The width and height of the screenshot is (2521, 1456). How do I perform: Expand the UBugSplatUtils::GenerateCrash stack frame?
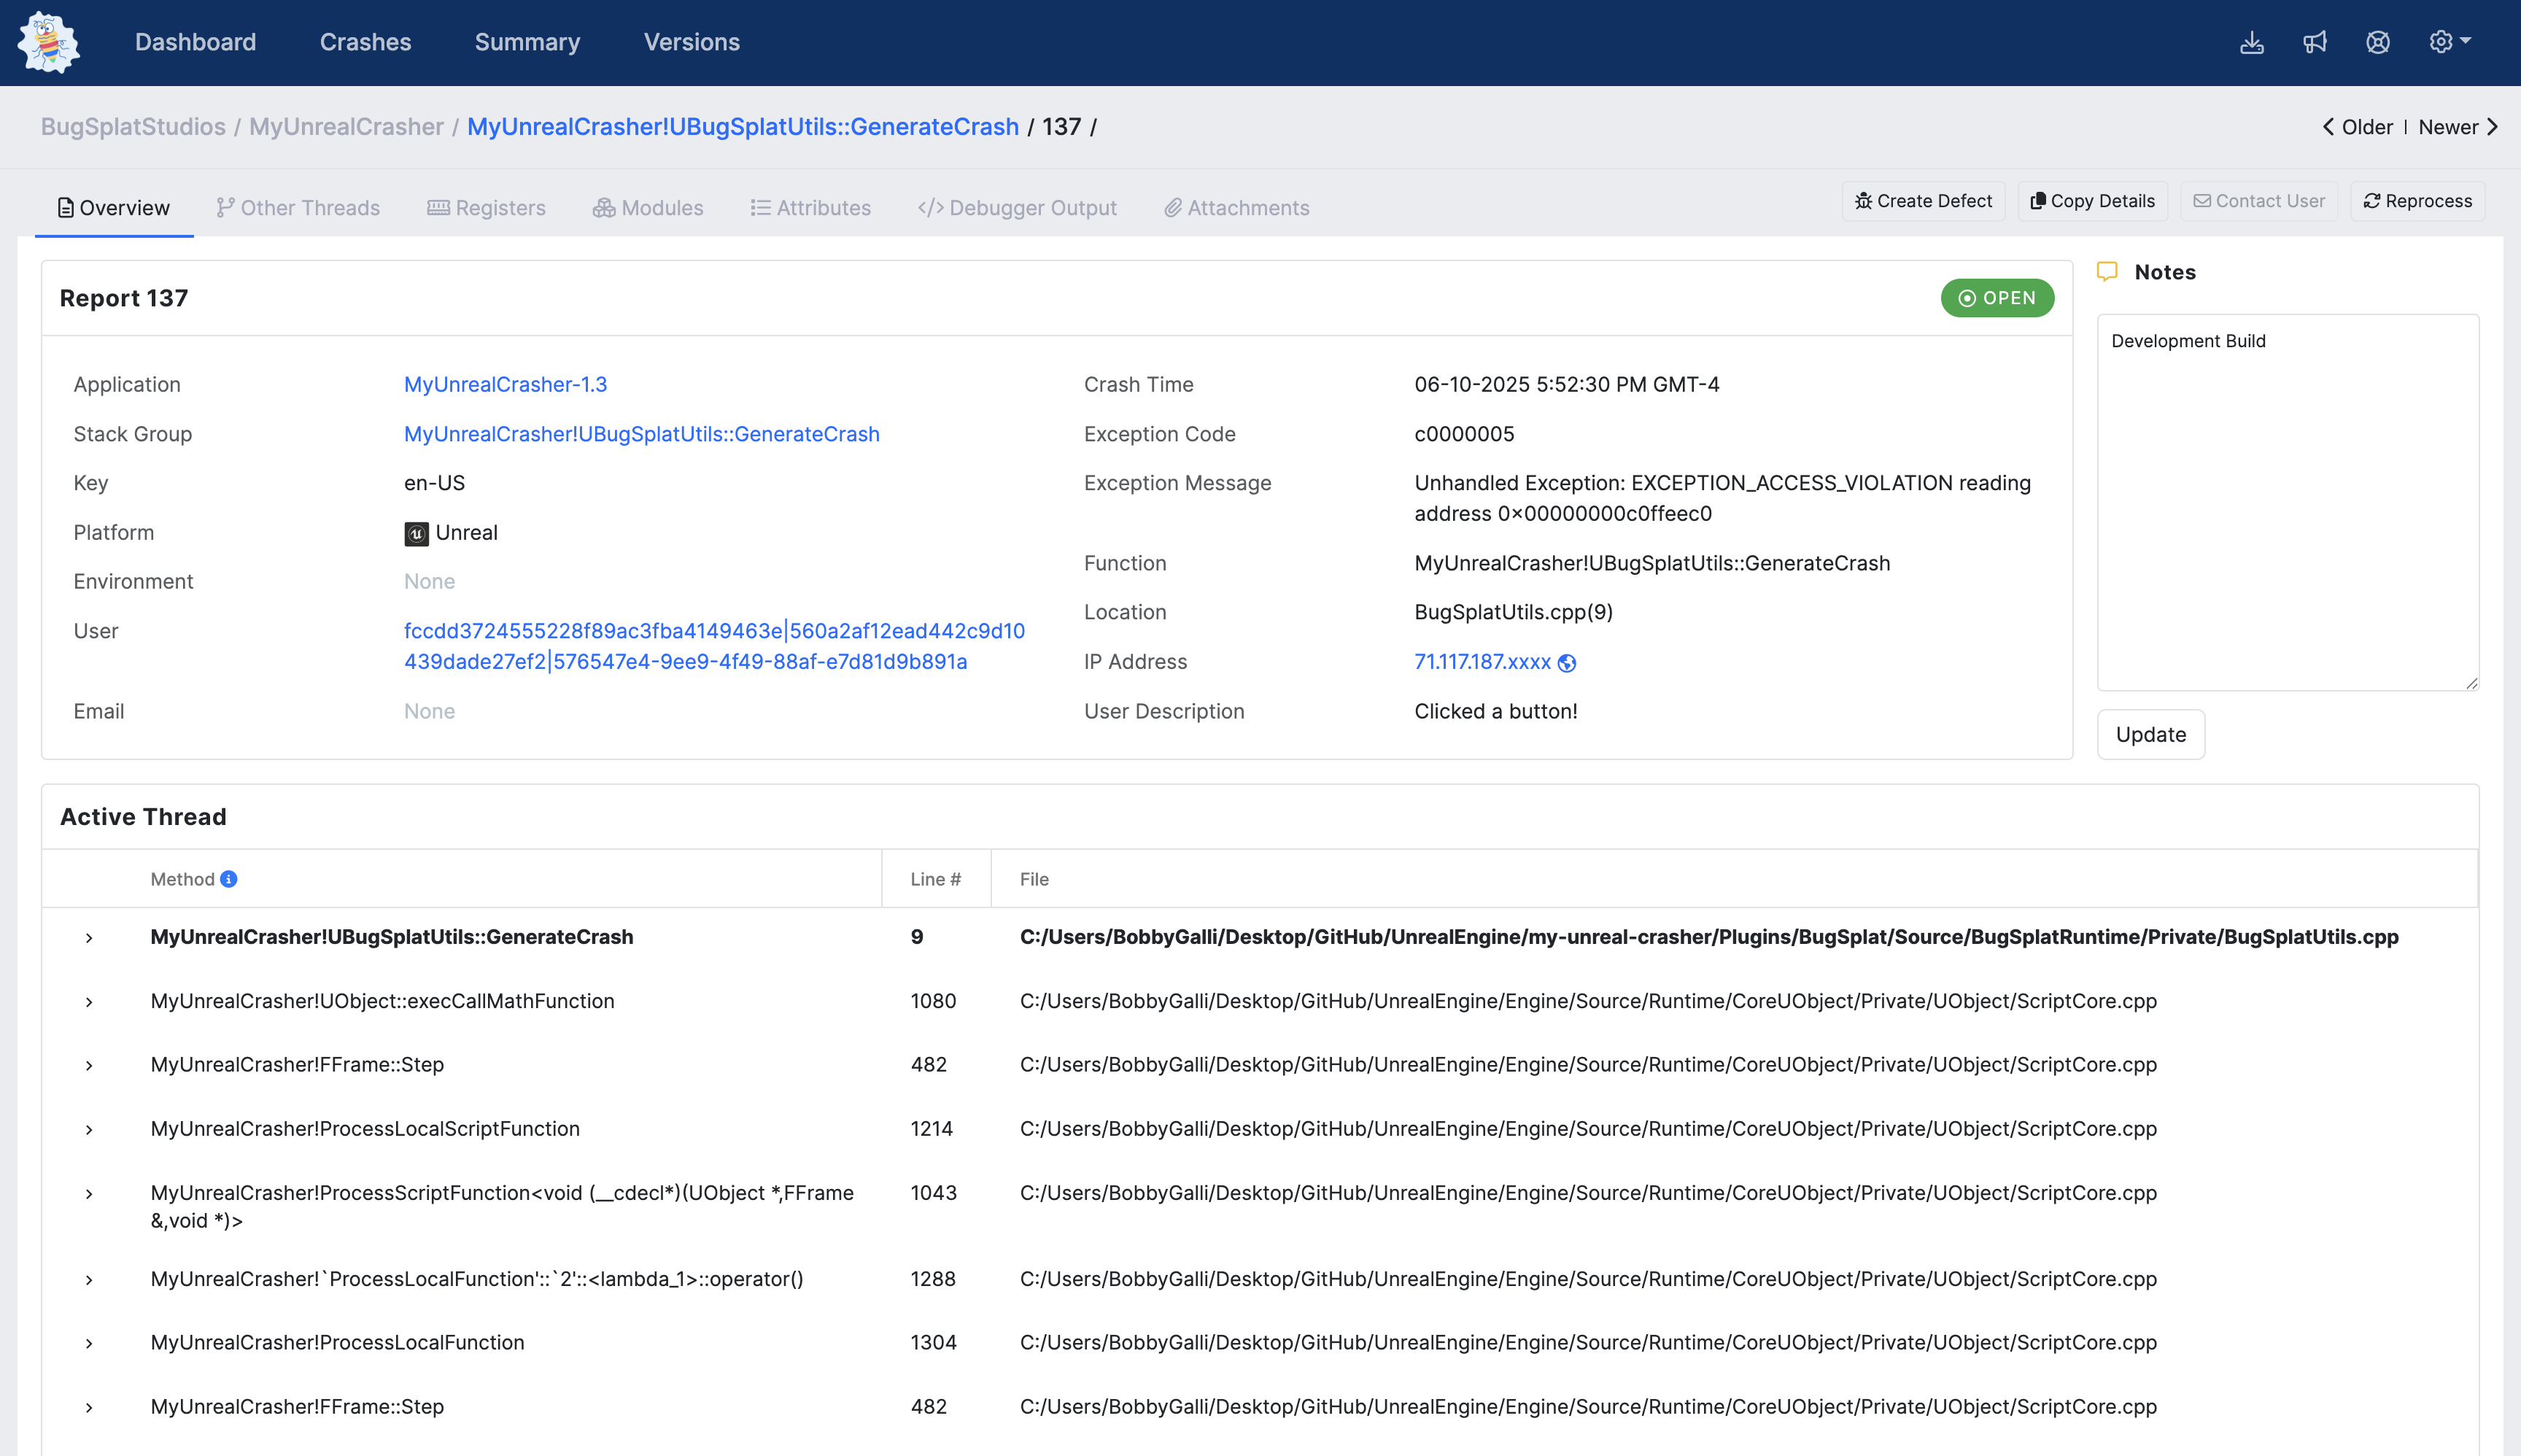[89, 938]
